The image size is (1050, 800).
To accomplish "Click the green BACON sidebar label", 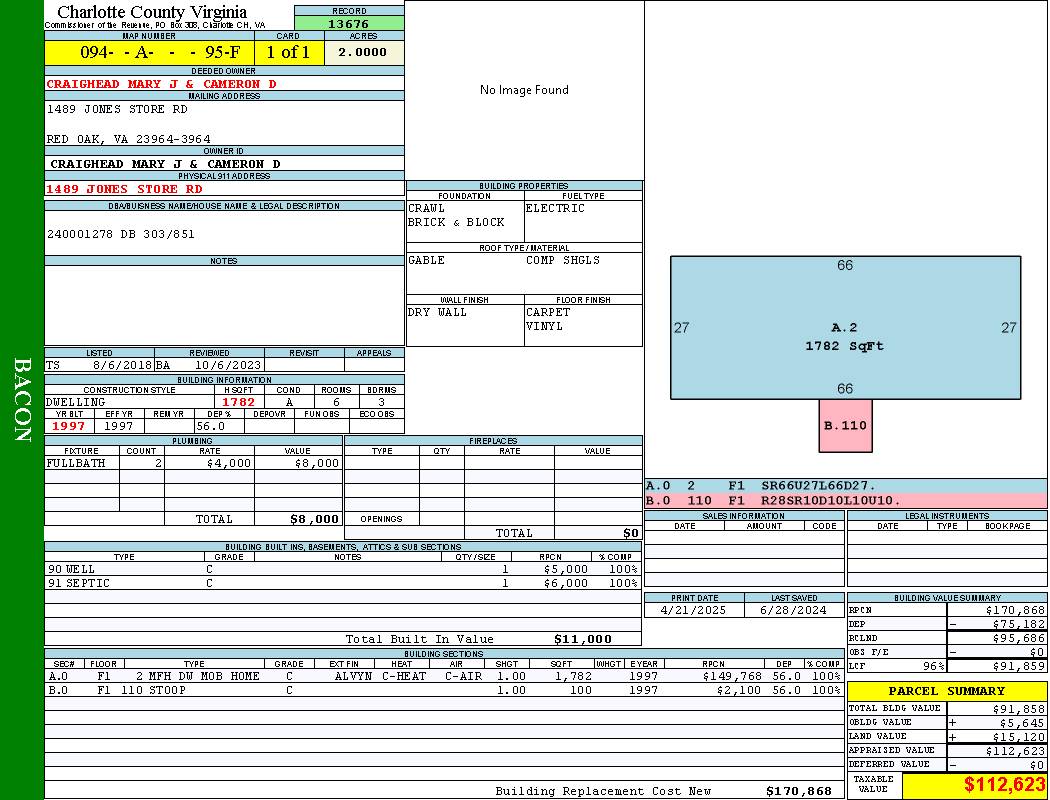I will pos(22,400).
